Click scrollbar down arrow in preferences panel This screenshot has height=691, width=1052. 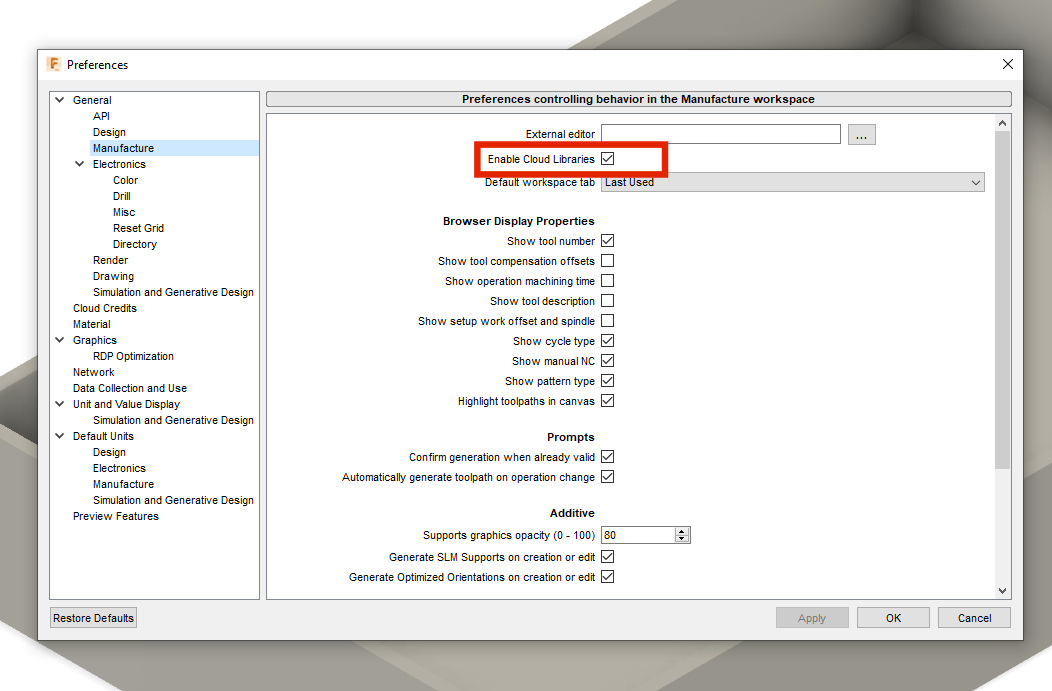click(1002, 591)
